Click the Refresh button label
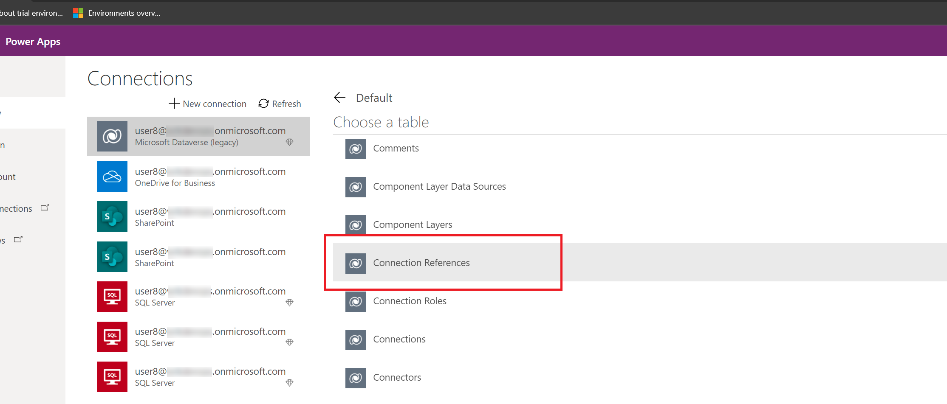 pyautogui.click(x=286, y=104)
